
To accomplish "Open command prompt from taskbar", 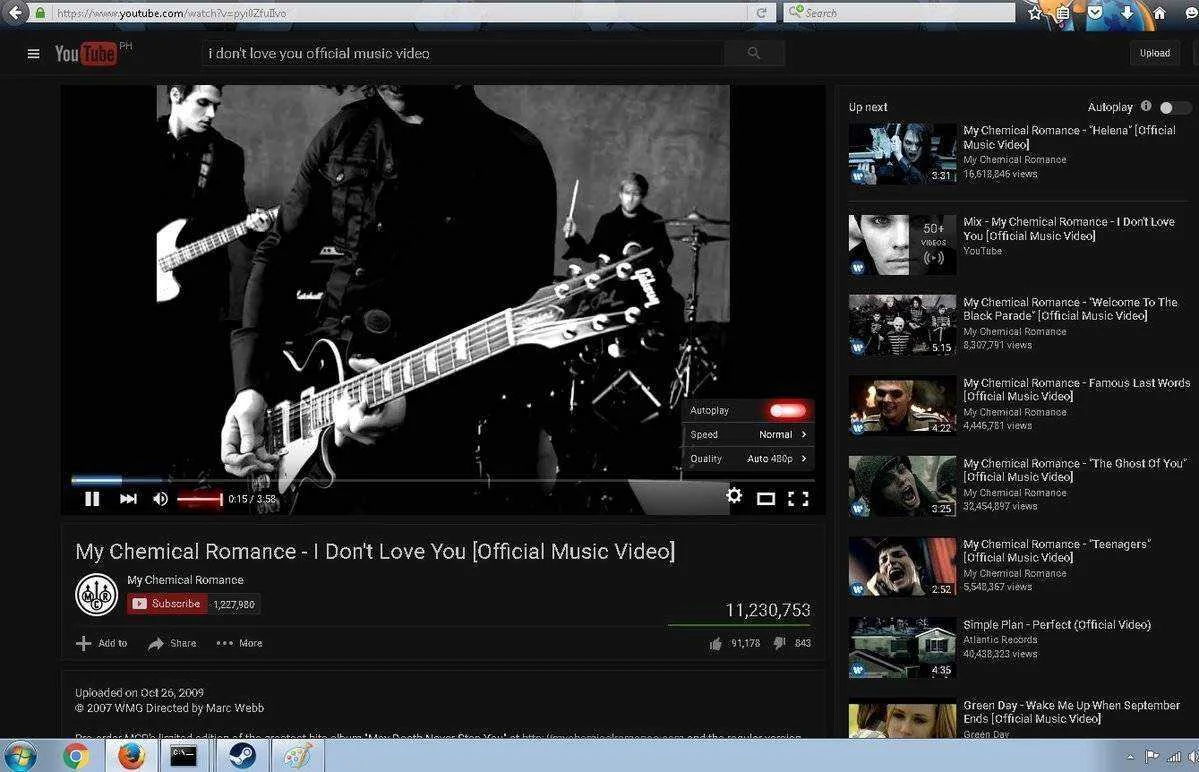I will [184, 757].
